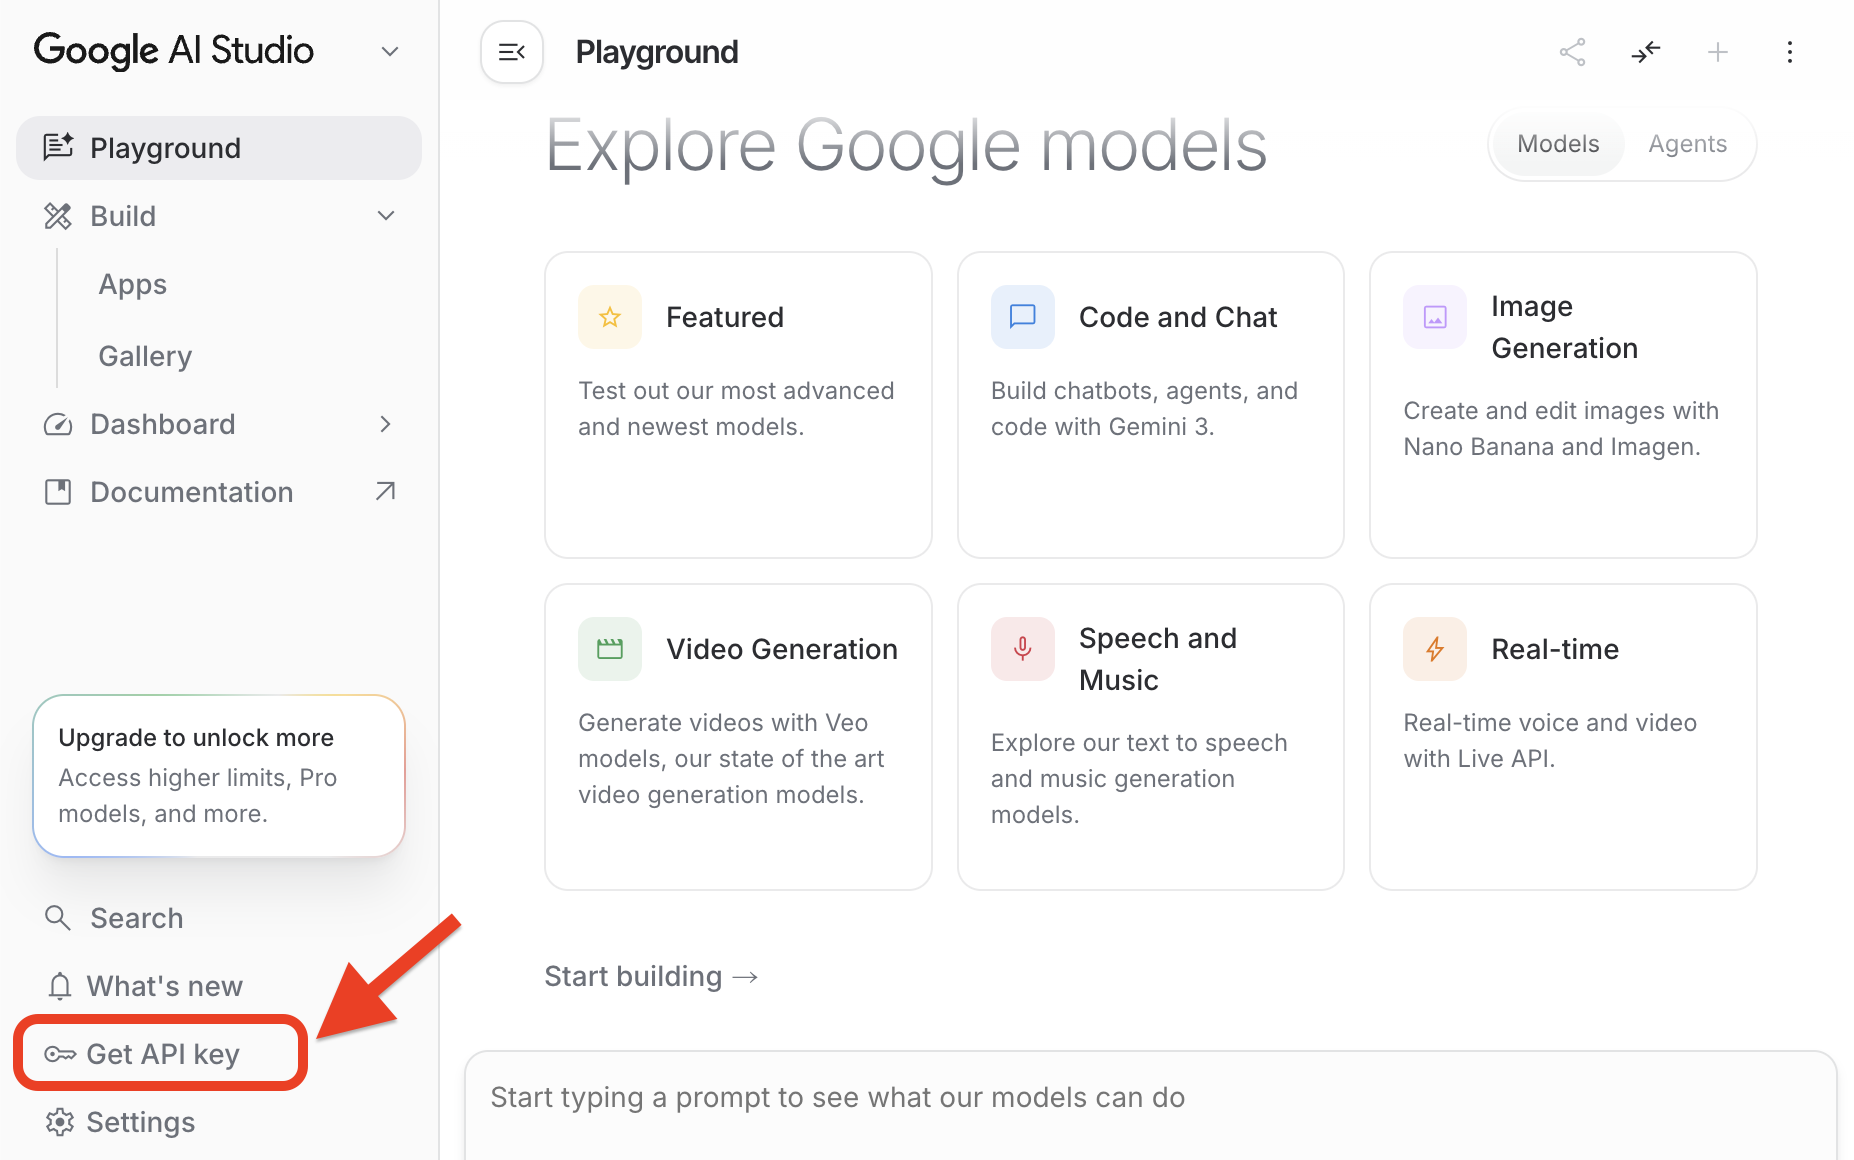1854x1160 pixels.
Task: Collapse the Build section chevron
Action: [386, 216]
